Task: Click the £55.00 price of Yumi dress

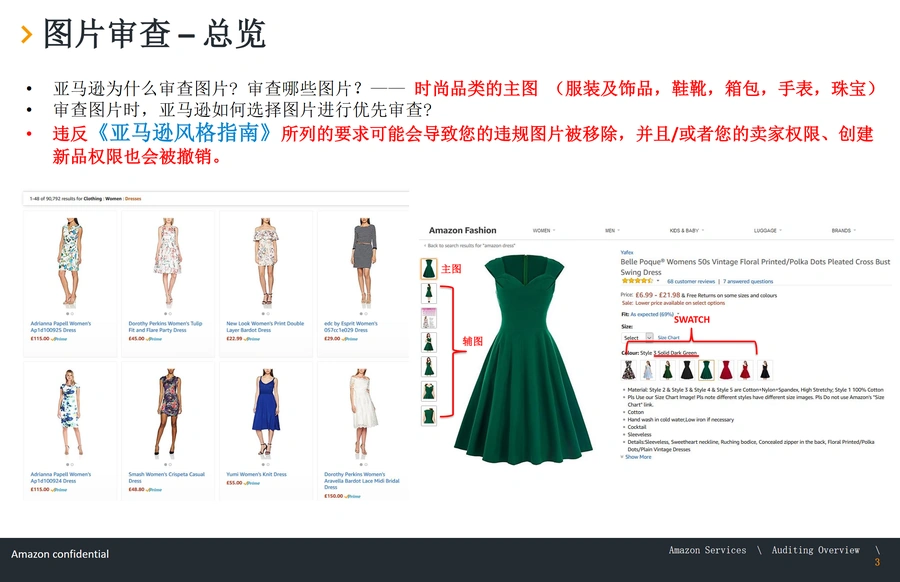Action: (x=235, y=483)
